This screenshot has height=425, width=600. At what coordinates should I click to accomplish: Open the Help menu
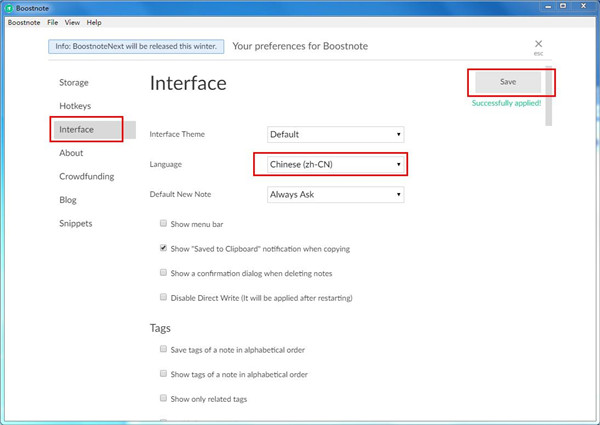click(94, 22)
